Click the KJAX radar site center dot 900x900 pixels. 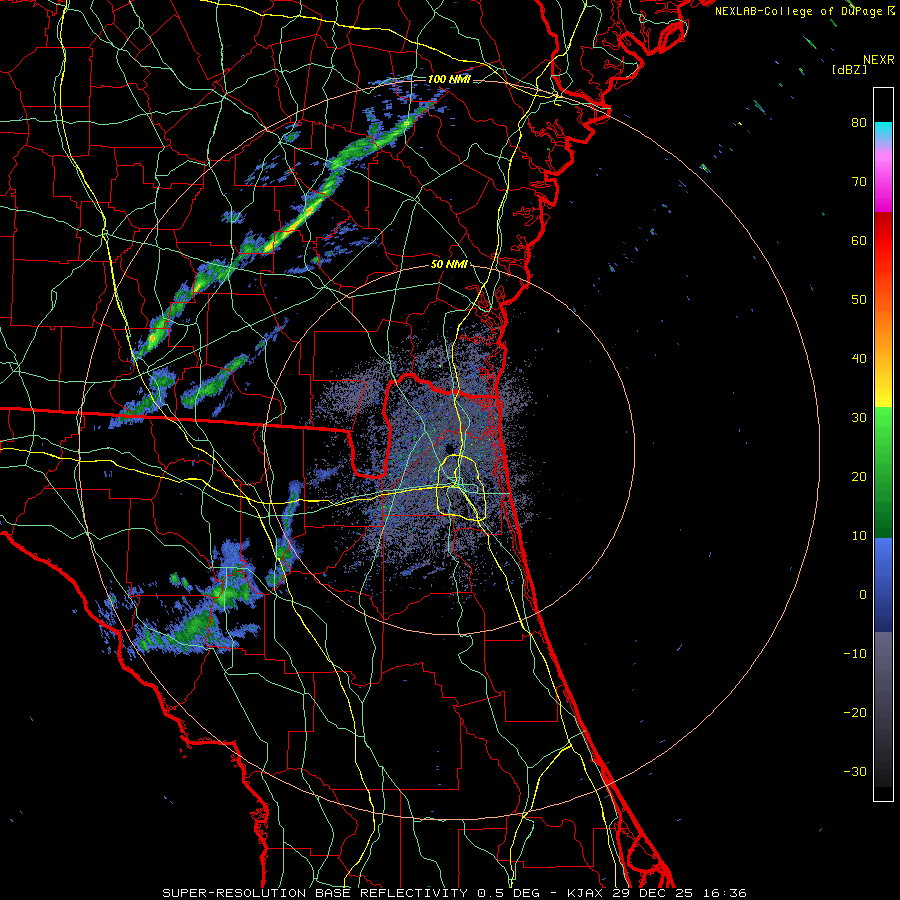(449, 448)
